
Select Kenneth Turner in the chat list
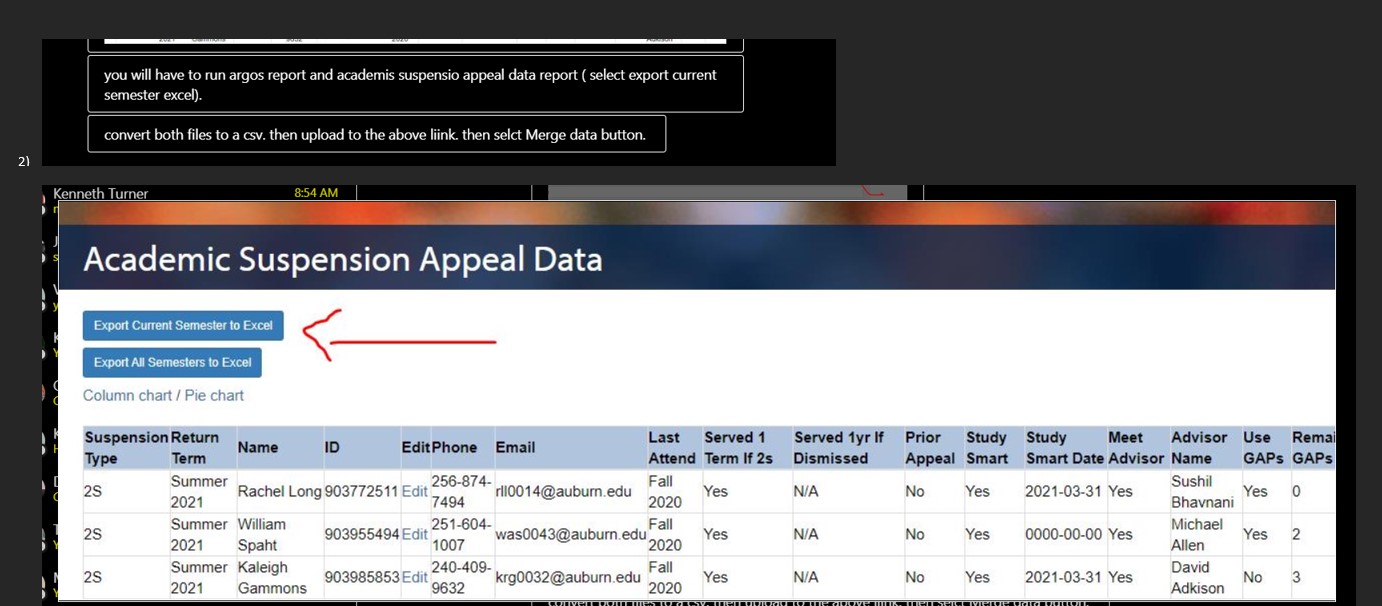coord(101,193)
